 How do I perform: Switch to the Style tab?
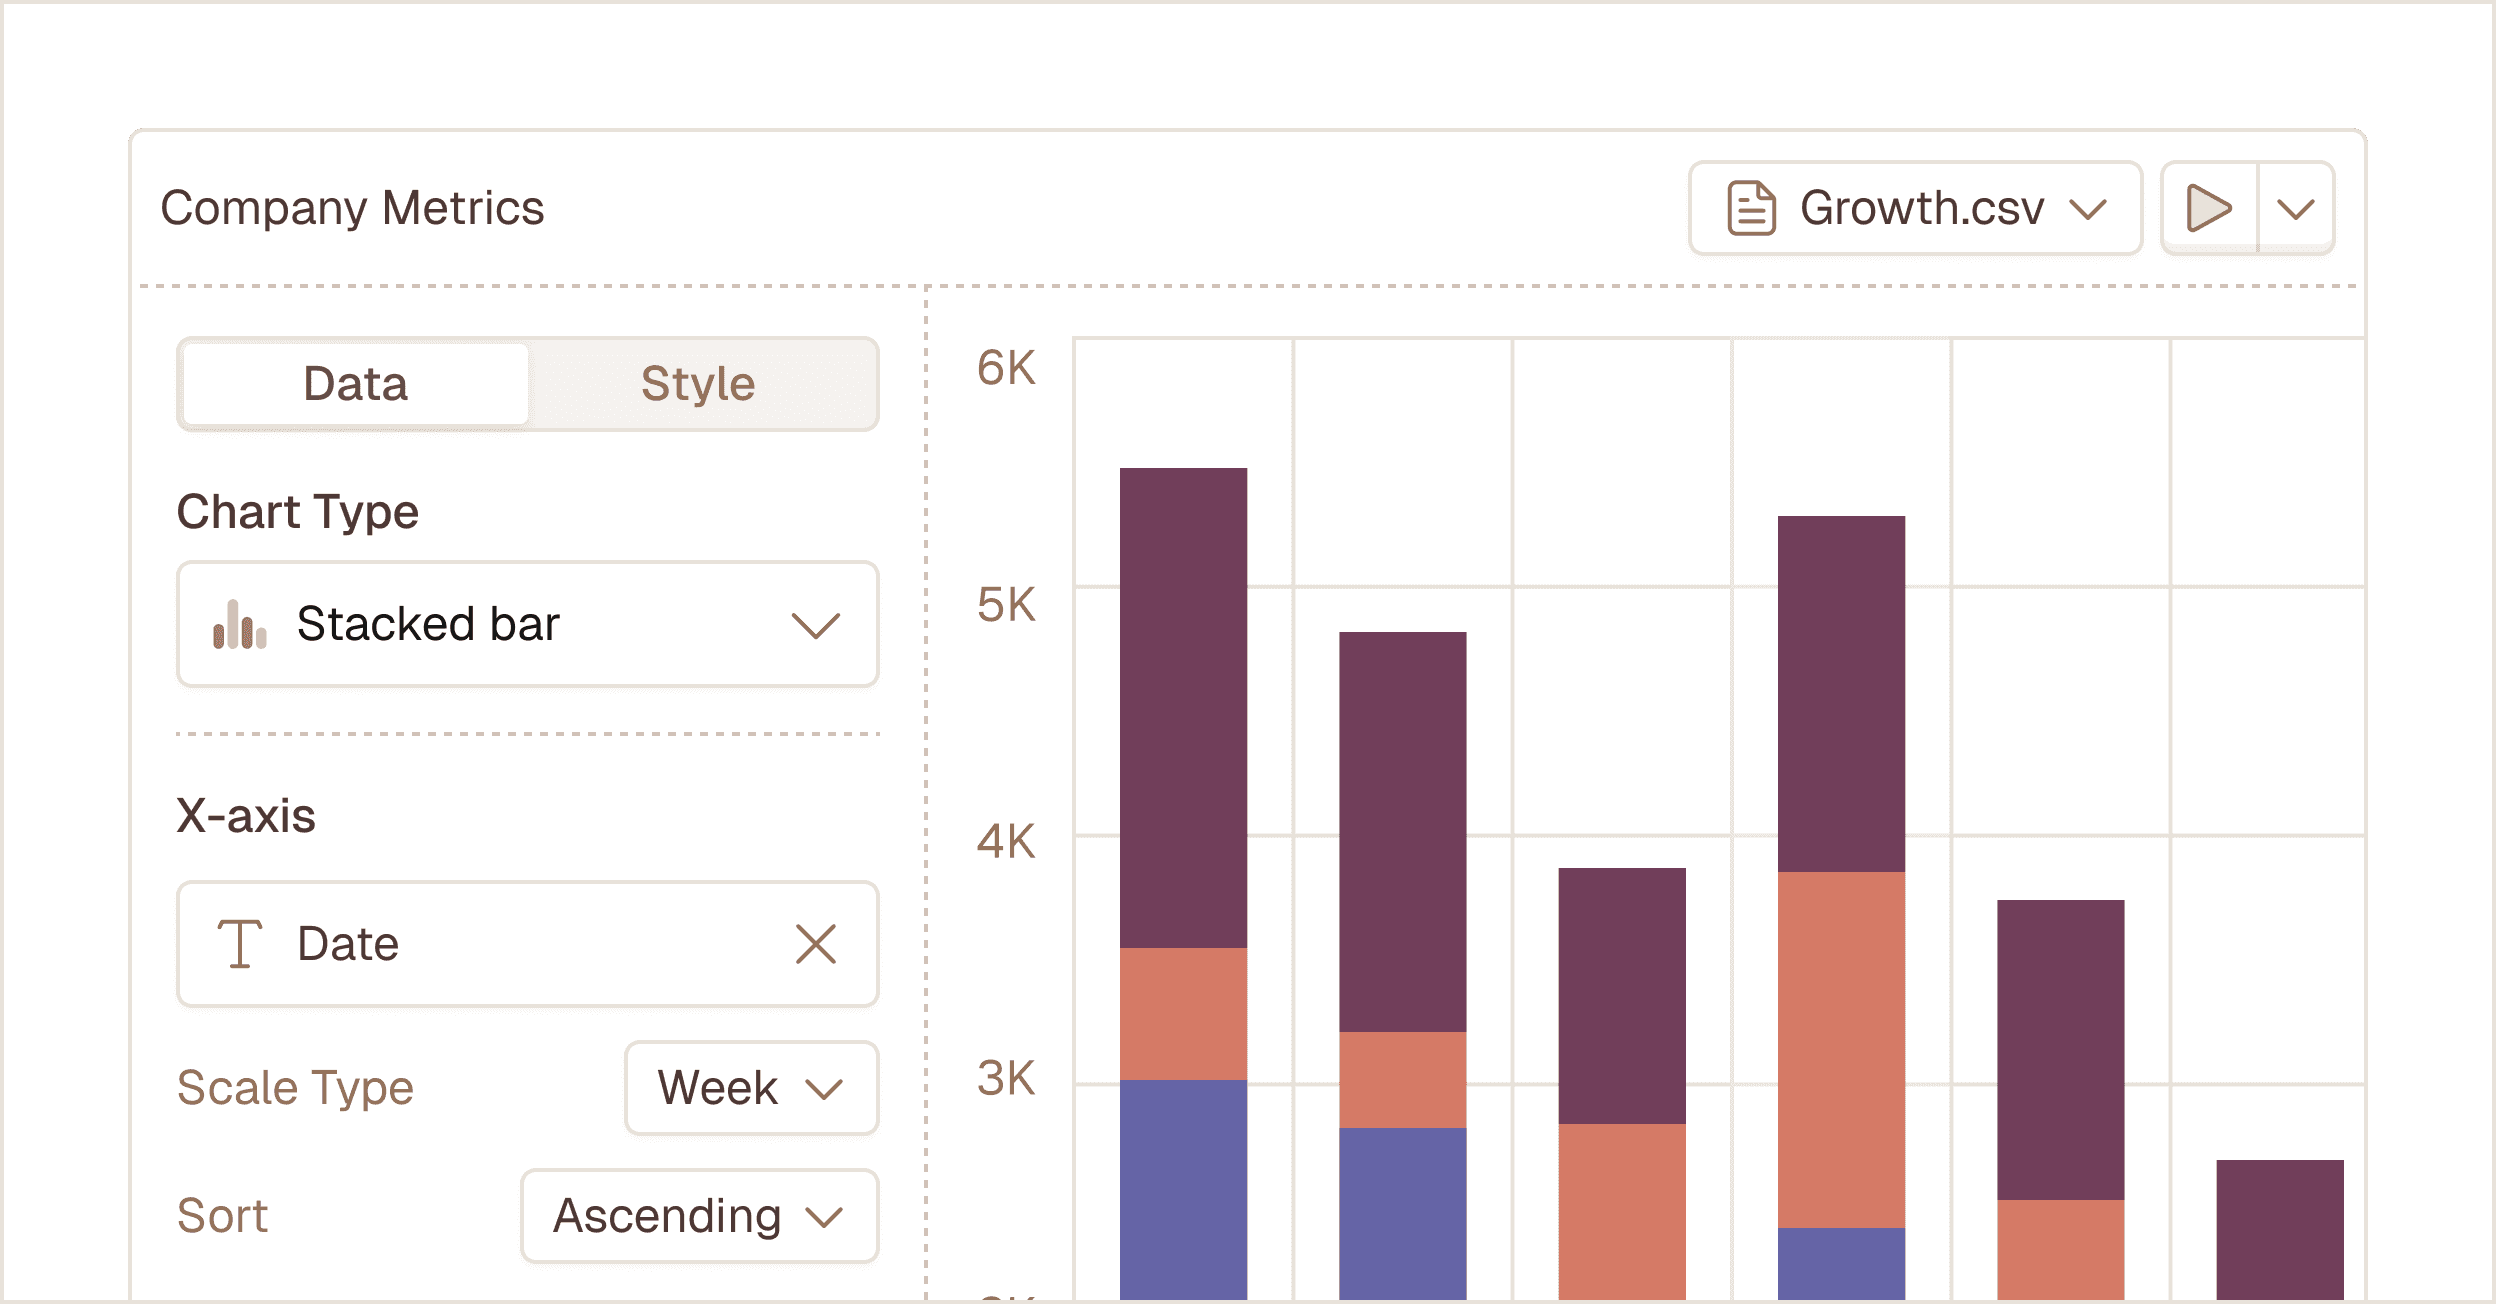(698, 383)
